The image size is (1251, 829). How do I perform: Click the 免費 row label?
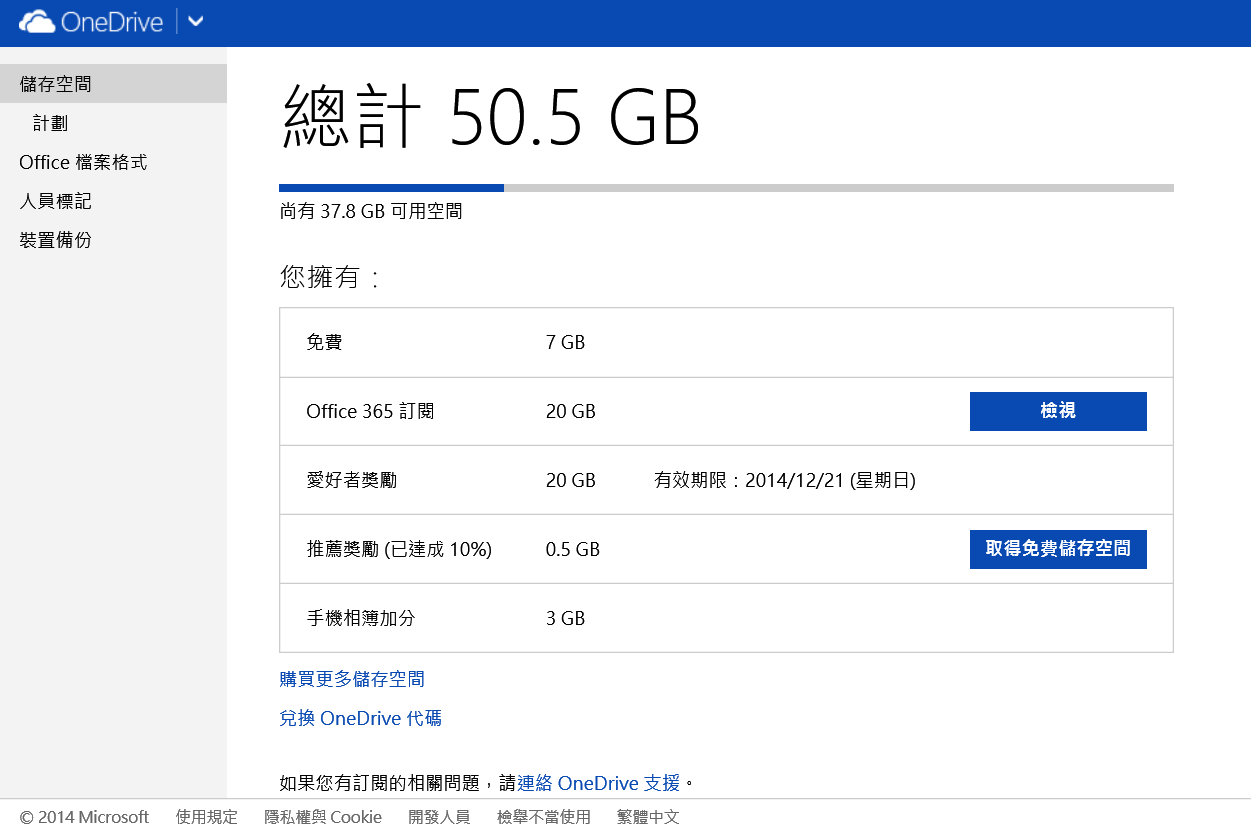[324, 342]
